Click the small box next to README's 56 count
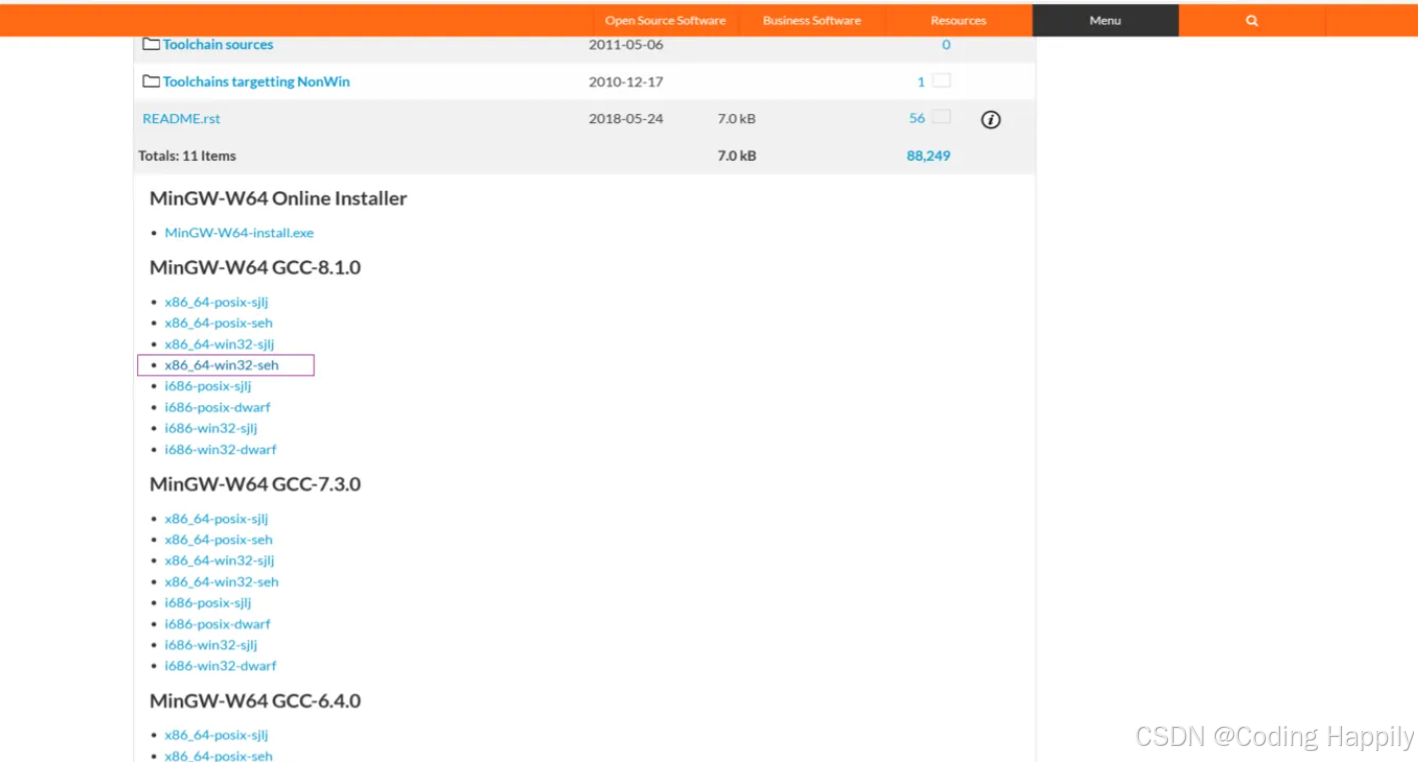Viewport: 1418px width, 762px height. pos(941,117)
